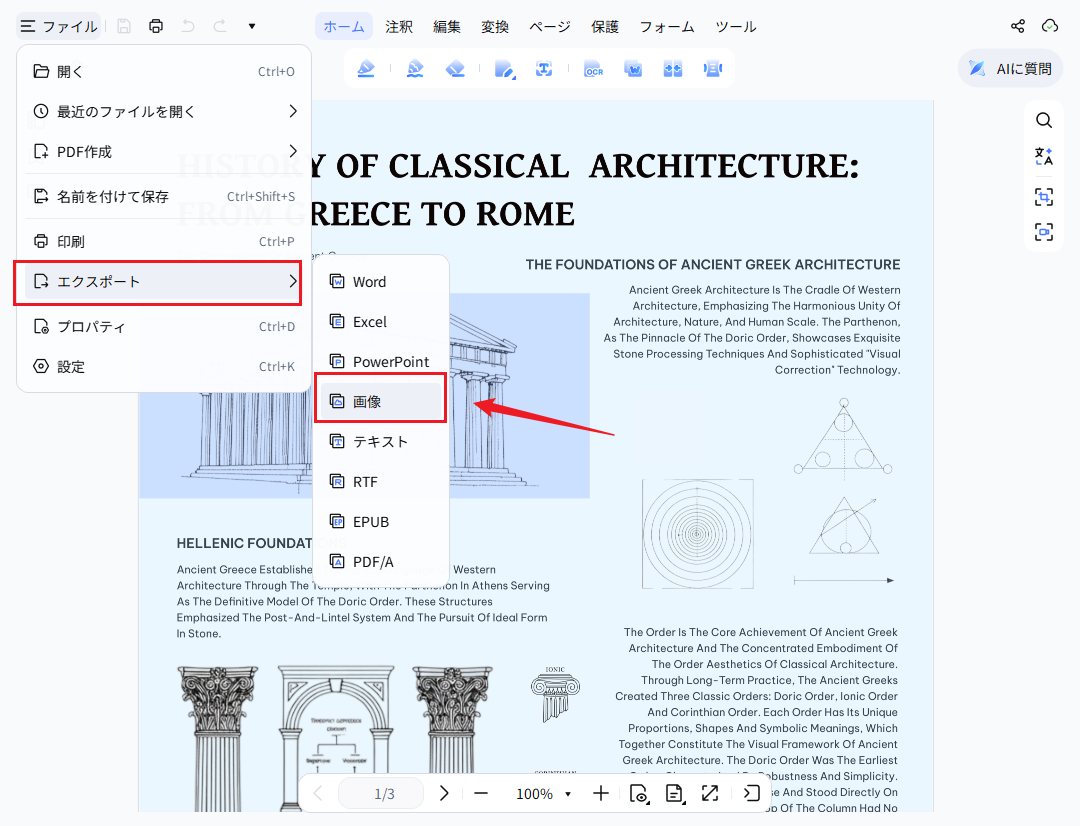Click the save icon in title bar
The width and height of the screenshot is (1080, 826).
coord(124,26)
